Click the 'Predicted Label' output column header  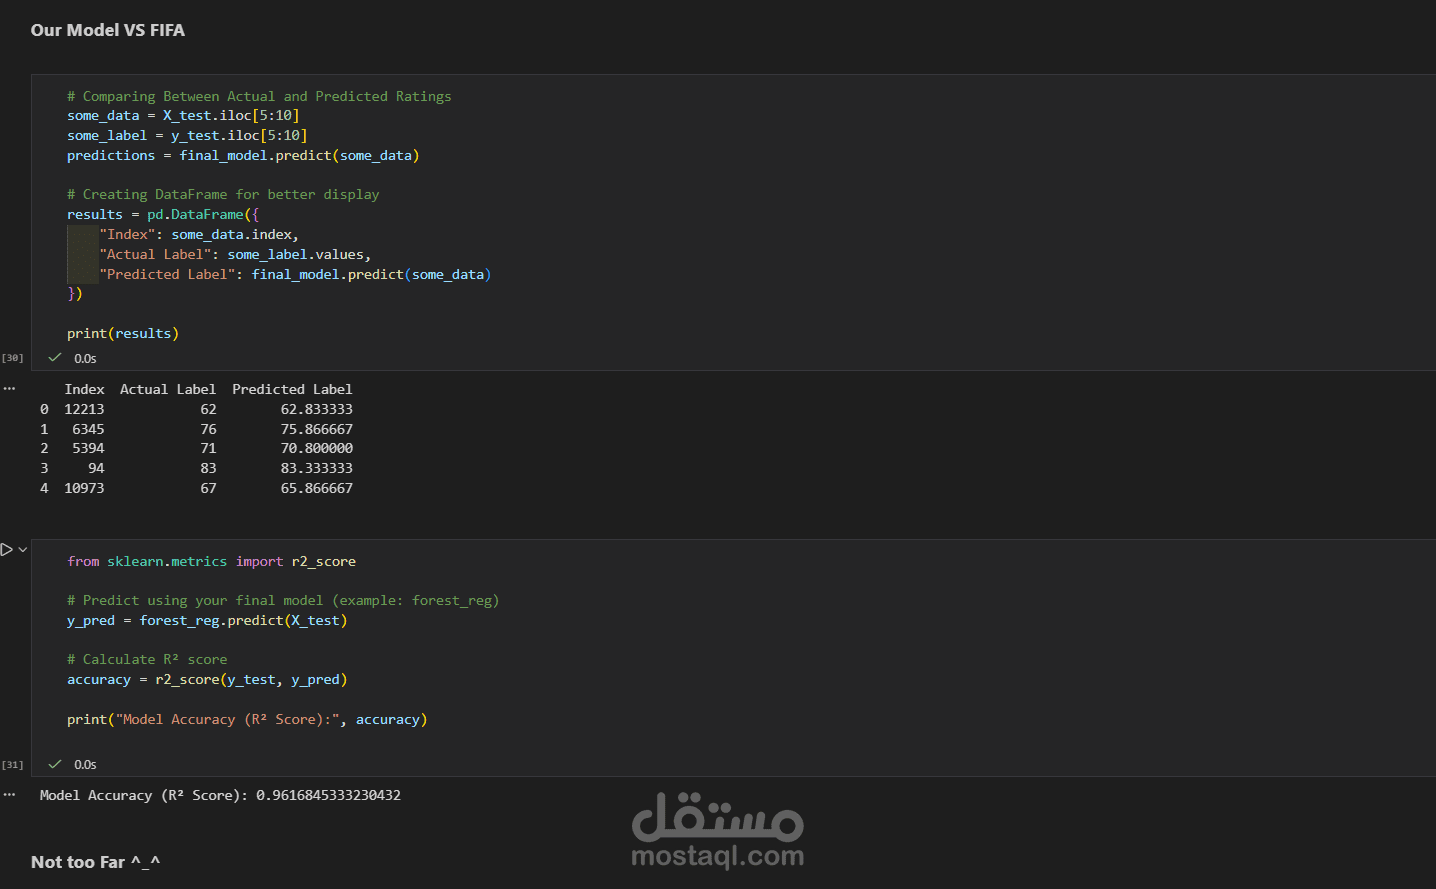click(x=292, y=389)
